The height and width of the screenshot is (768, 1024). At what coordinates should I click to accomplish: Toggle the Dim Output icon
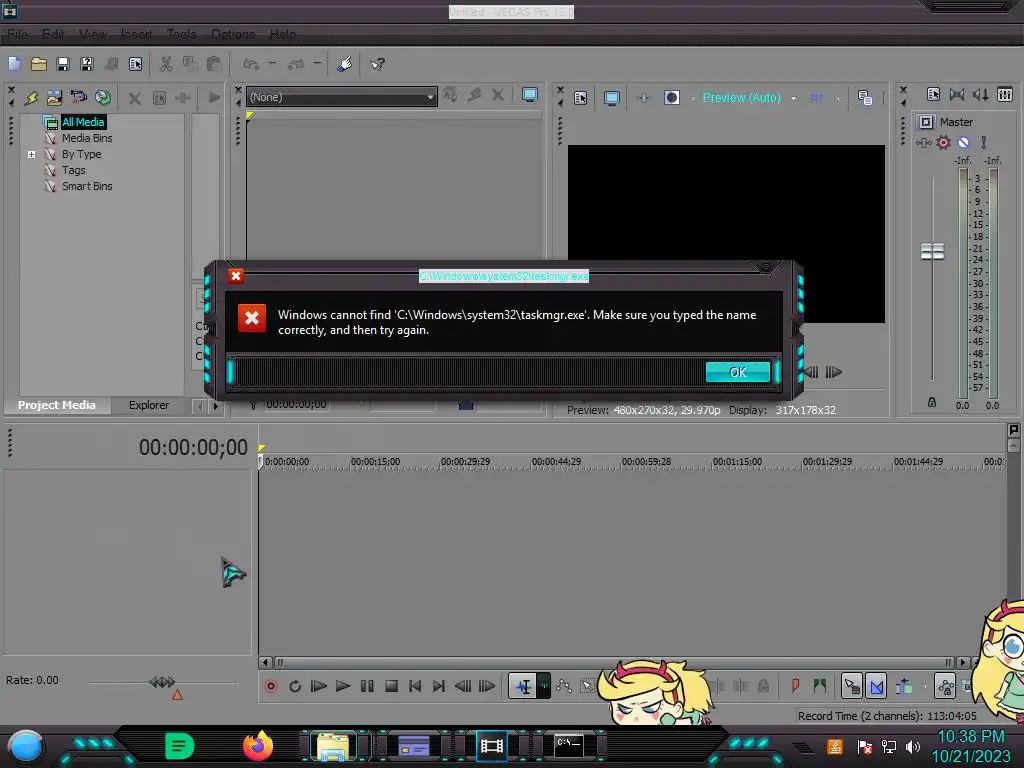[980, 95]
